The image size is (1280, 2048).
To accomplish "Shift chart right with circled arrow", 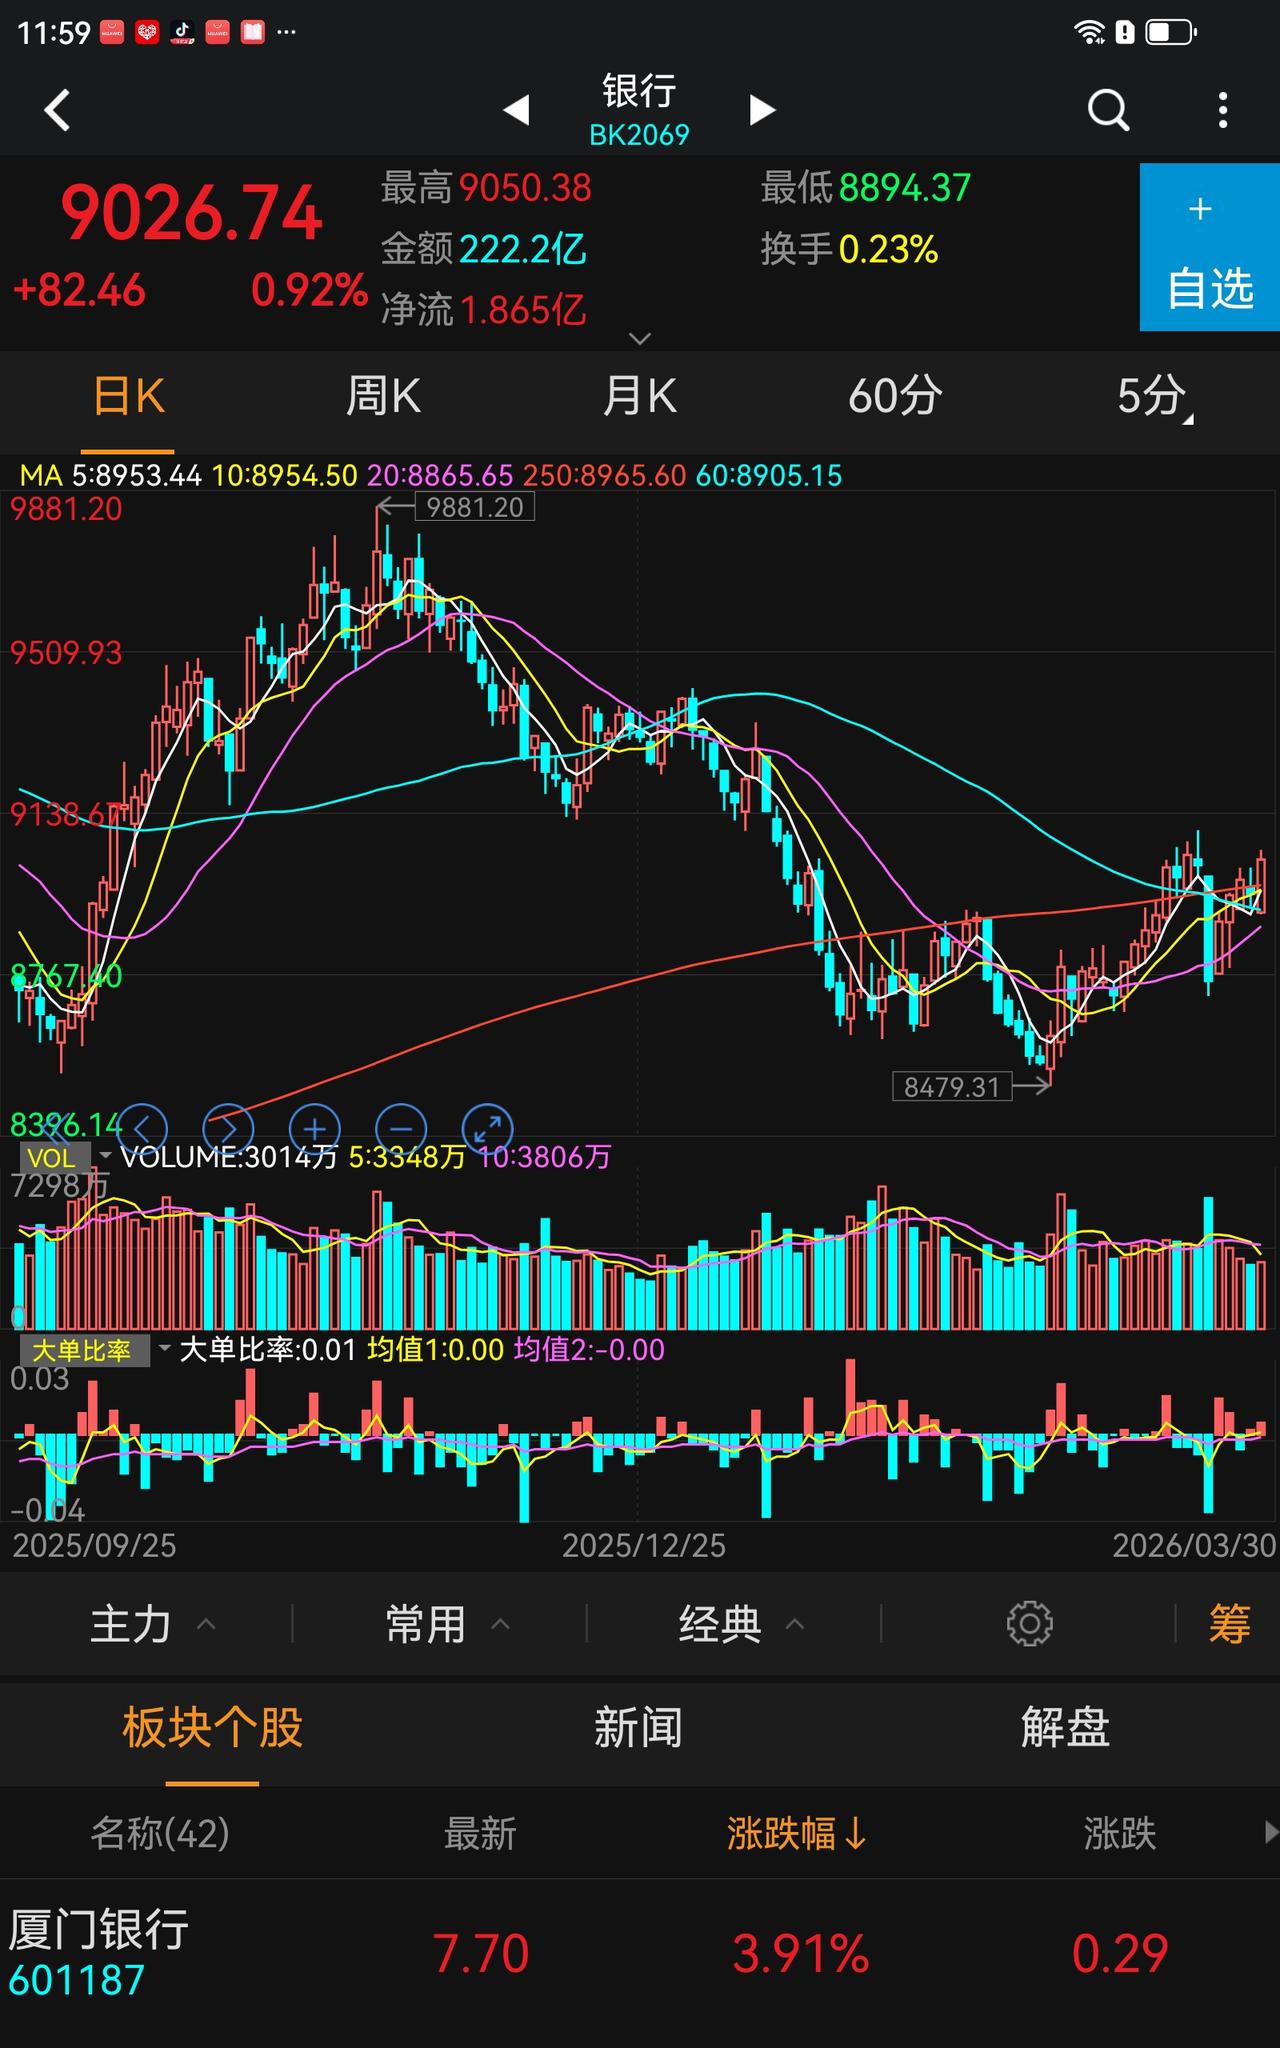I will 228,1129.
